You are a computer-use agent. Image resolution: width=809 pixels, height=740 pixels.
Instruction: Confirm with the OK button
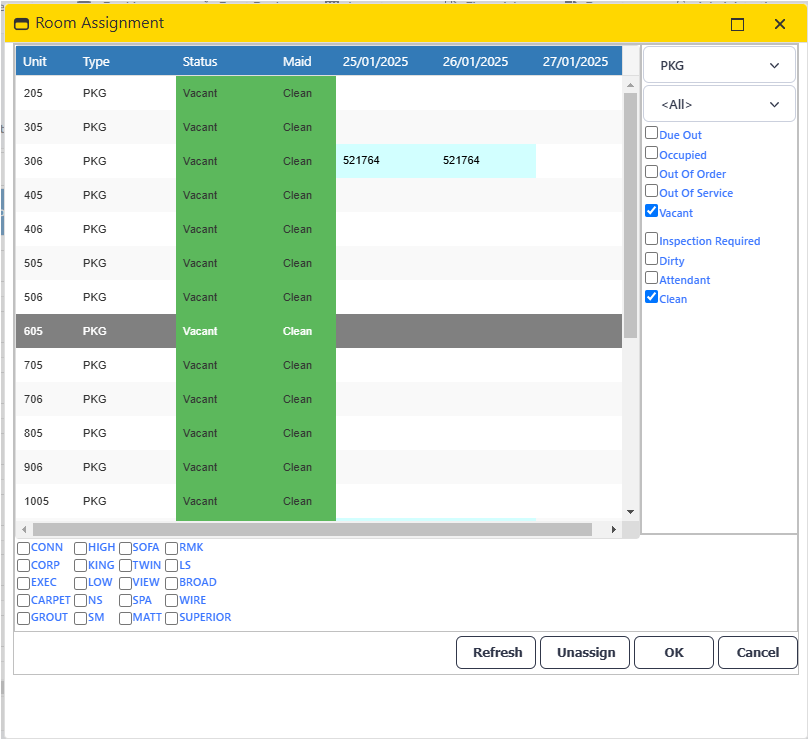[x=674, y=653]
